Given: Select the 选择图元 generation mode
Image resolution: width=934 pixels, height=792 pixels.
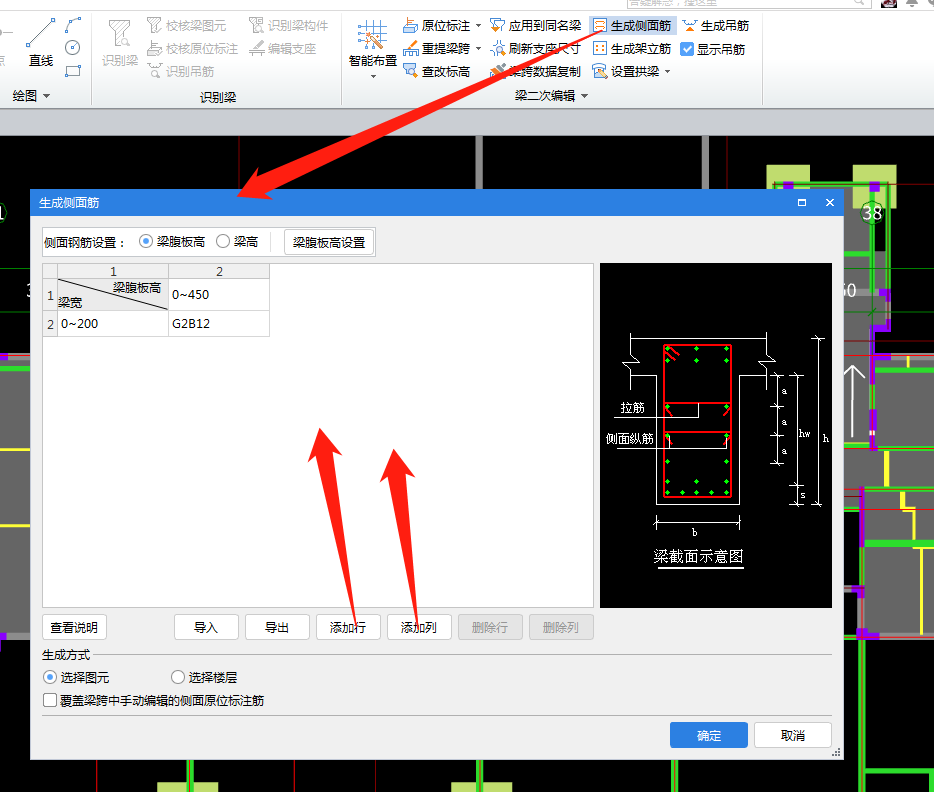Looking at the screenshot, I should click(x=50, y=677).
